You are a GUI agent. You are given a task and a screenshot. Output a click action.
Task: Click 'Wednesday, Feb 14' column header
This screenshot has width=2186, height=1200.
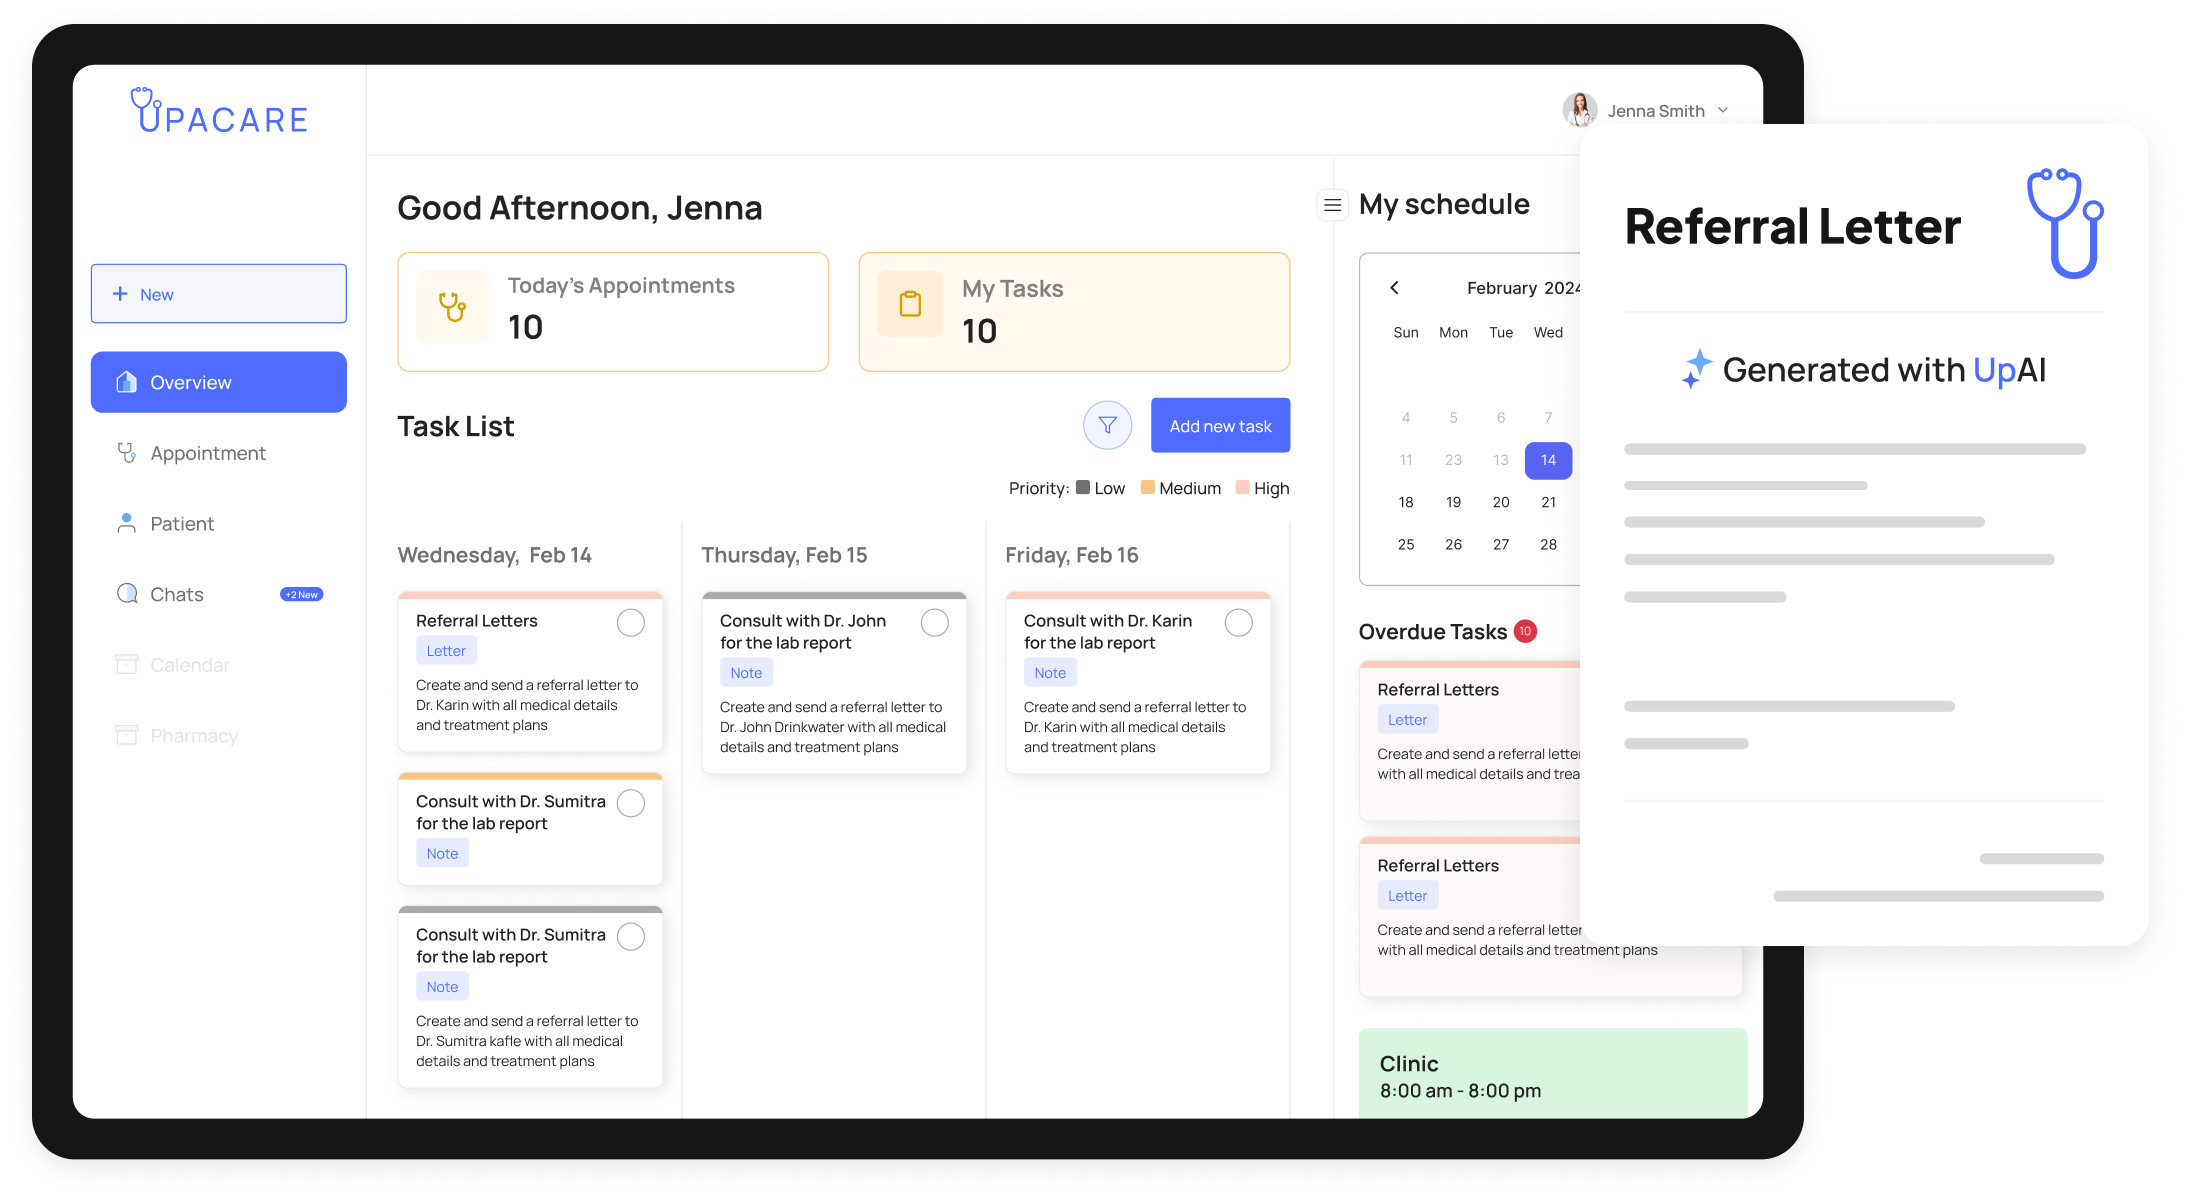click(494, 555)
